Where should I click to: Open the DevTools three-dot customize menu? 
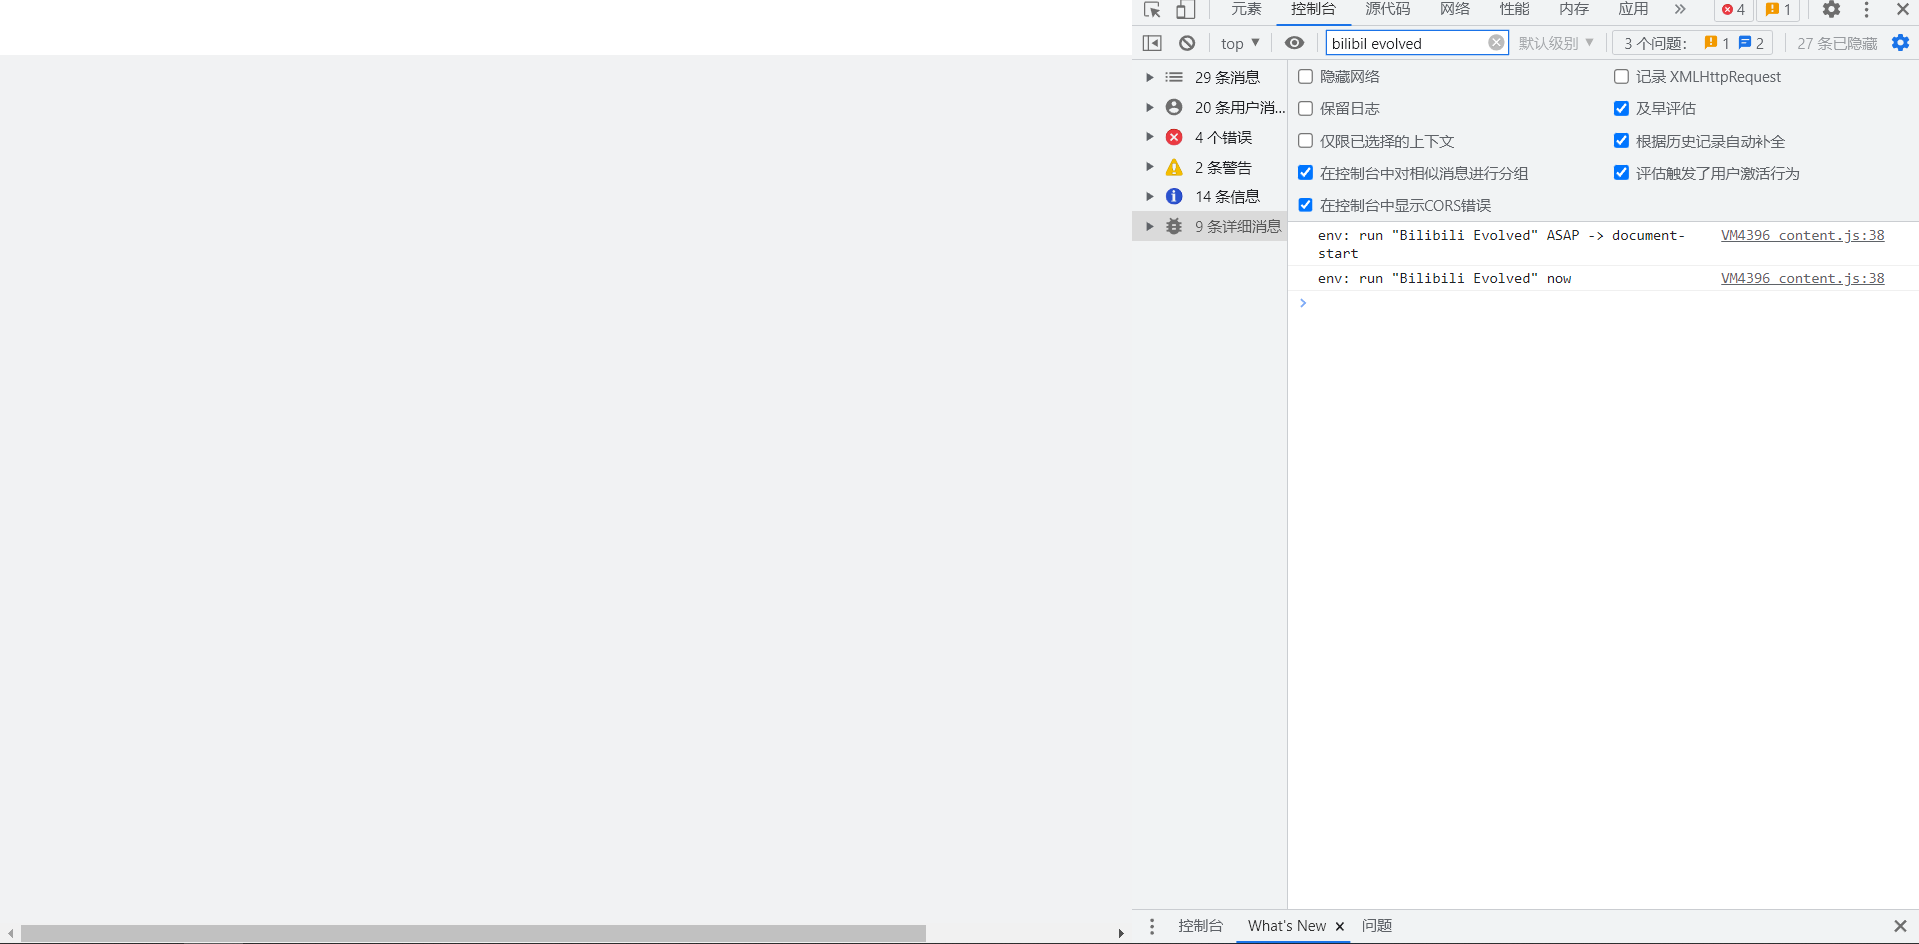[1866, 10]
